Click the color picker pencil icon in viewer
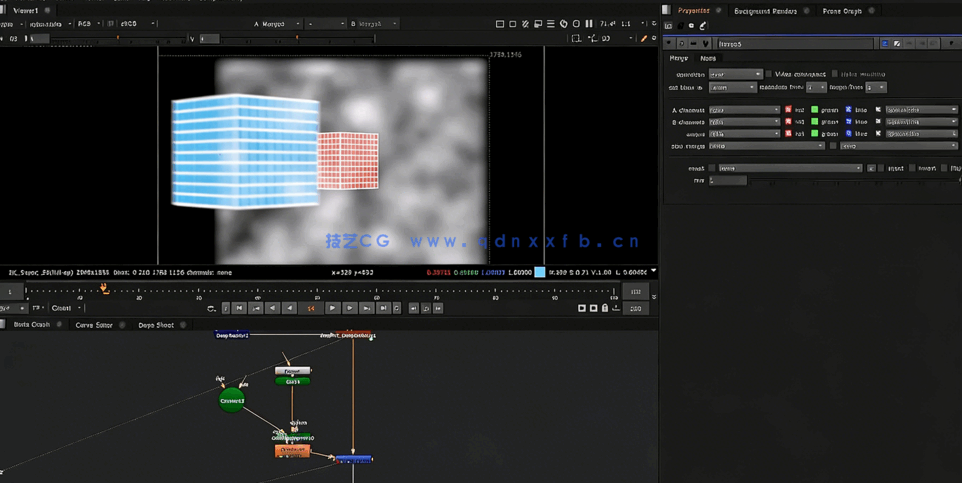The width and height of the screenshot is (962, 483). [x=644, y=39]
